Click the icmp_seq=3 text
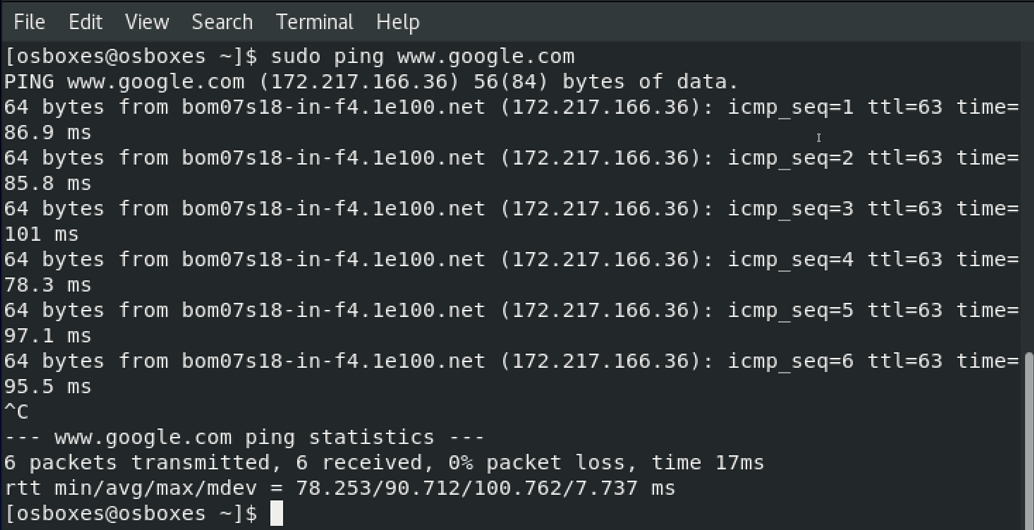The height and width of the screenshot is (530, 1034). pos(790,208)
